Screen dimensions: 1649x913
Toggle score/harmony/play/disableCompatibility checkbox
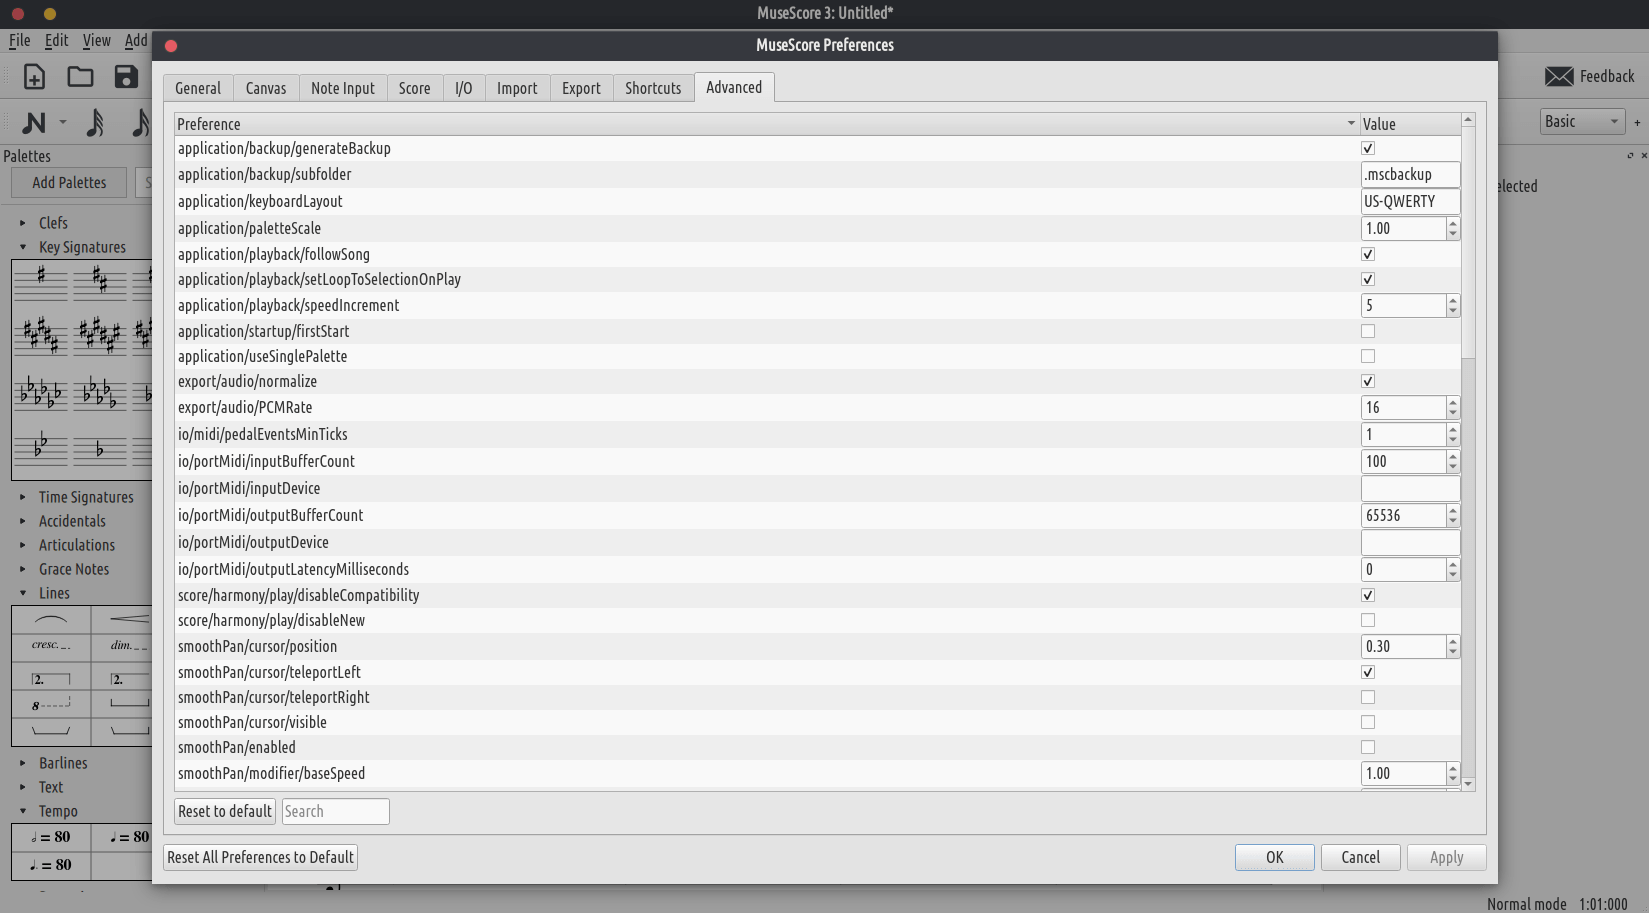coord(1368,595)
